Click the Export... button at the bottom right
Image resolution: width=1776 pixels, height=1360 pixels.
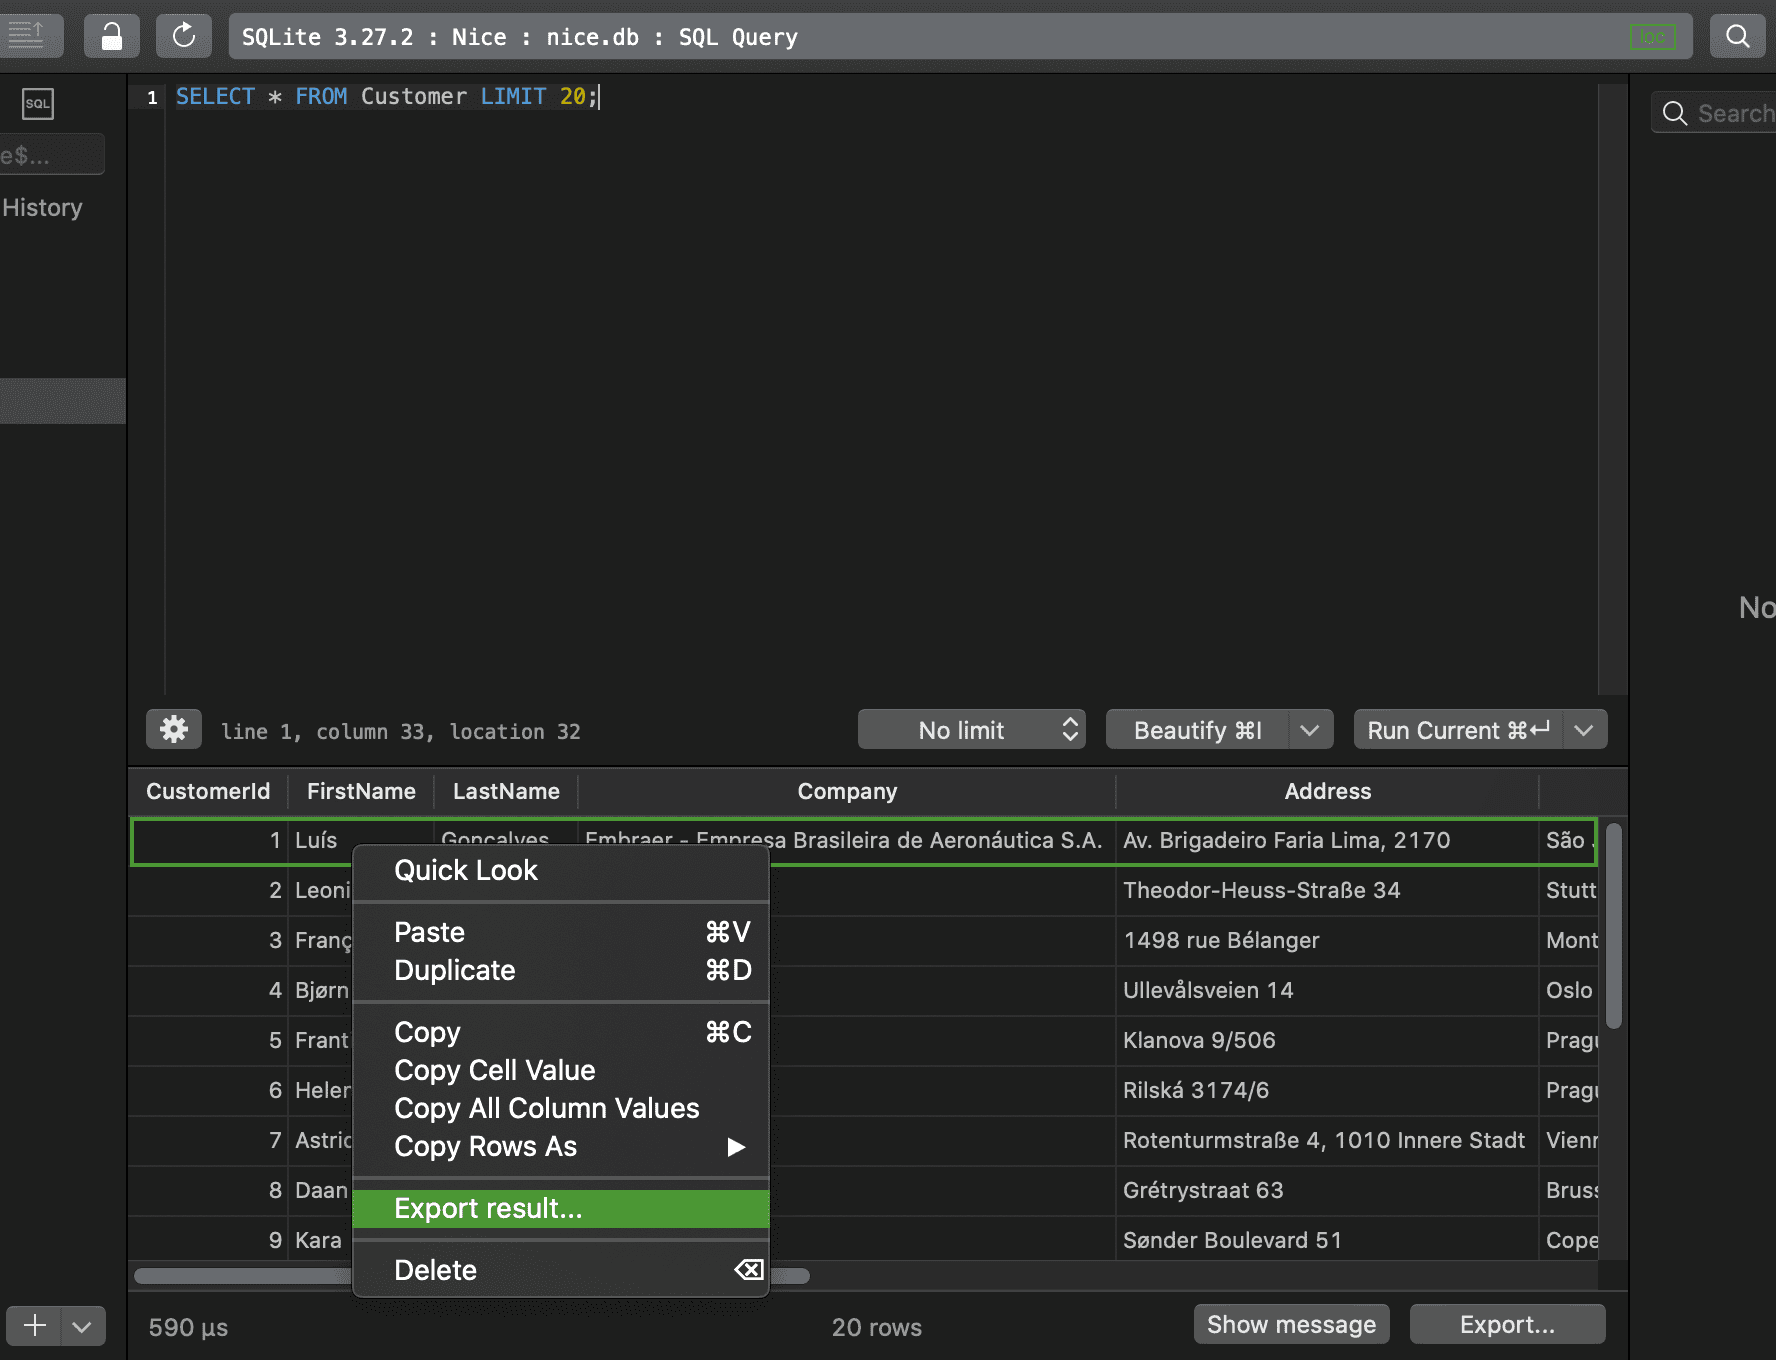1507,1324
